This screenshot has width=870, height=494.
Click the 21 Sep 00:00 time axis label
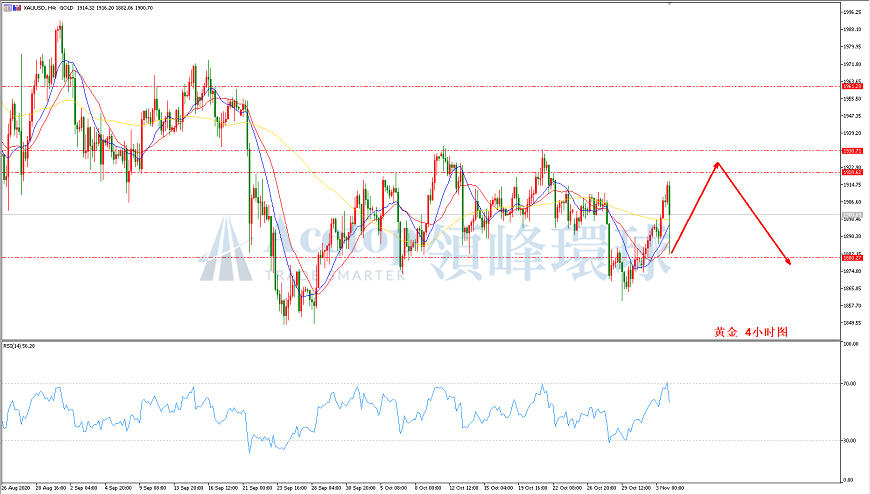pyautogui.click(x=257, y=488)
